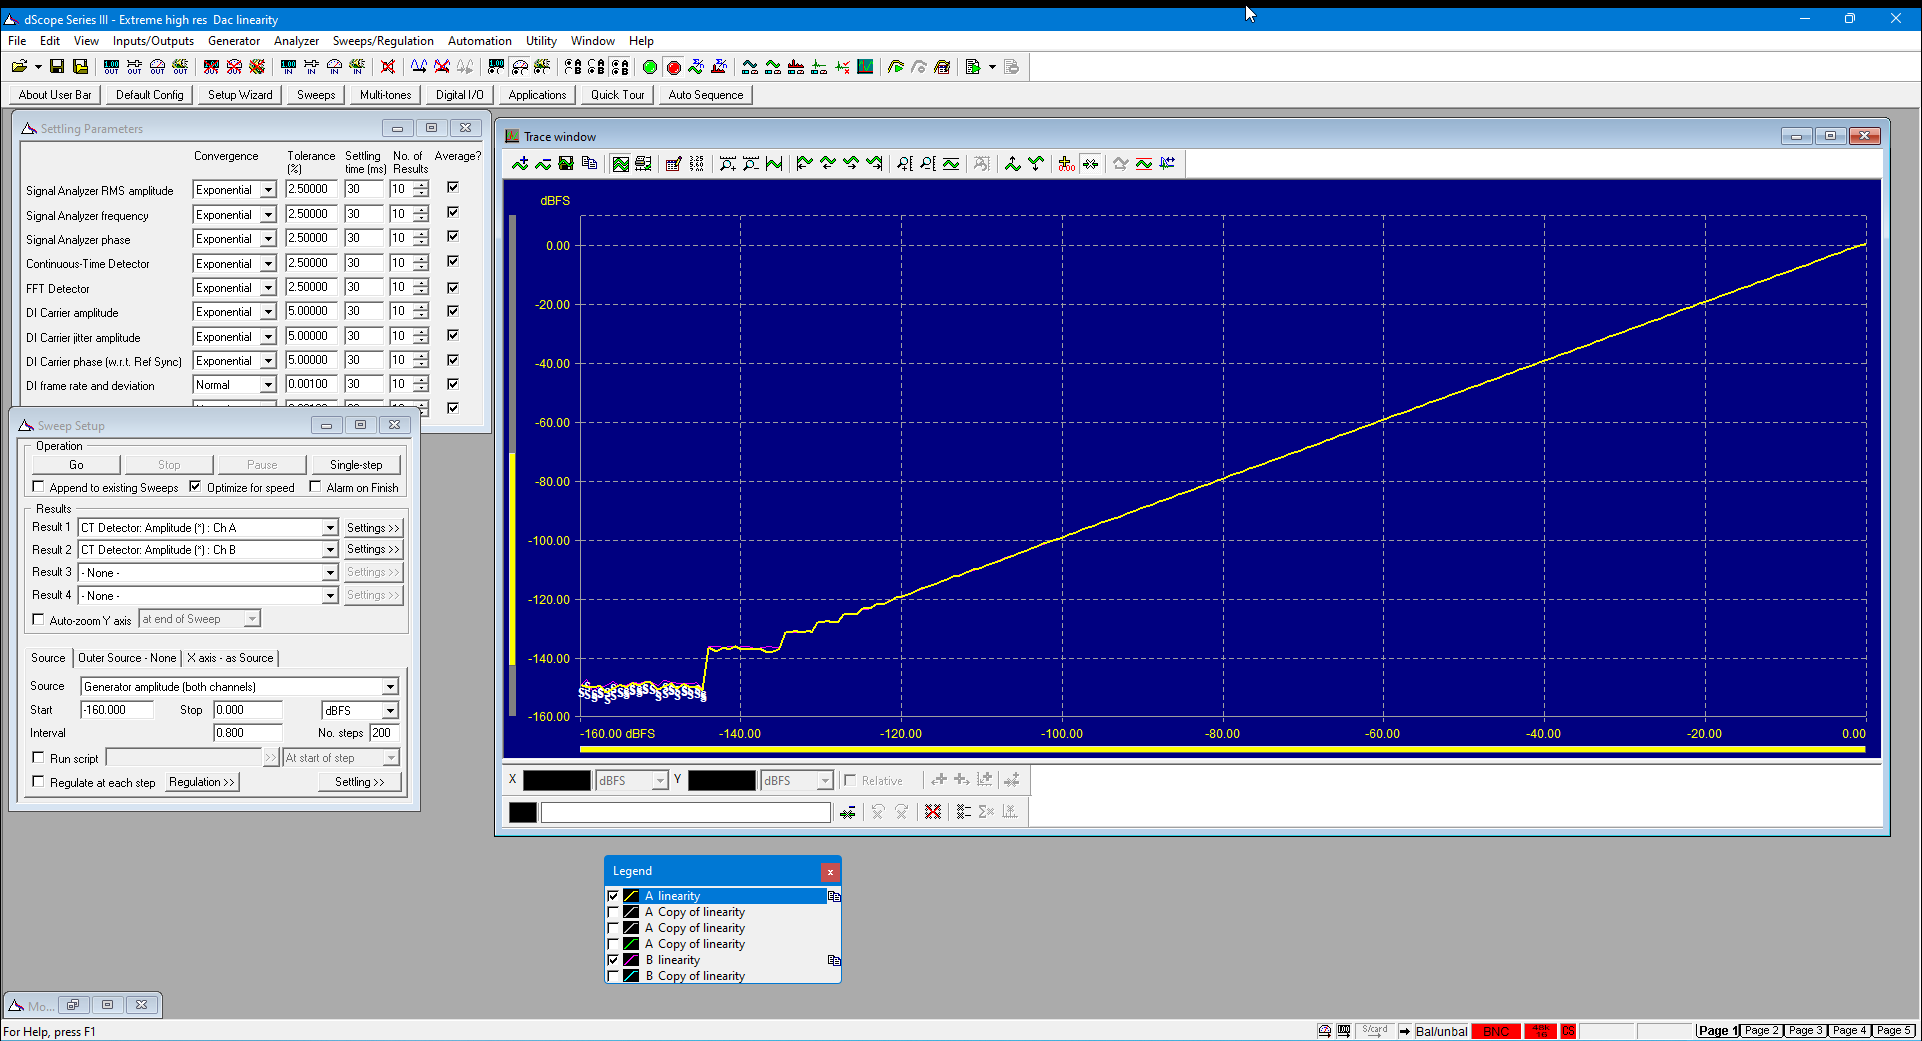Viewport: 1922px width, 1041px height.
Task: Enable Alarm on Finish
Action: tap(315, 487)
